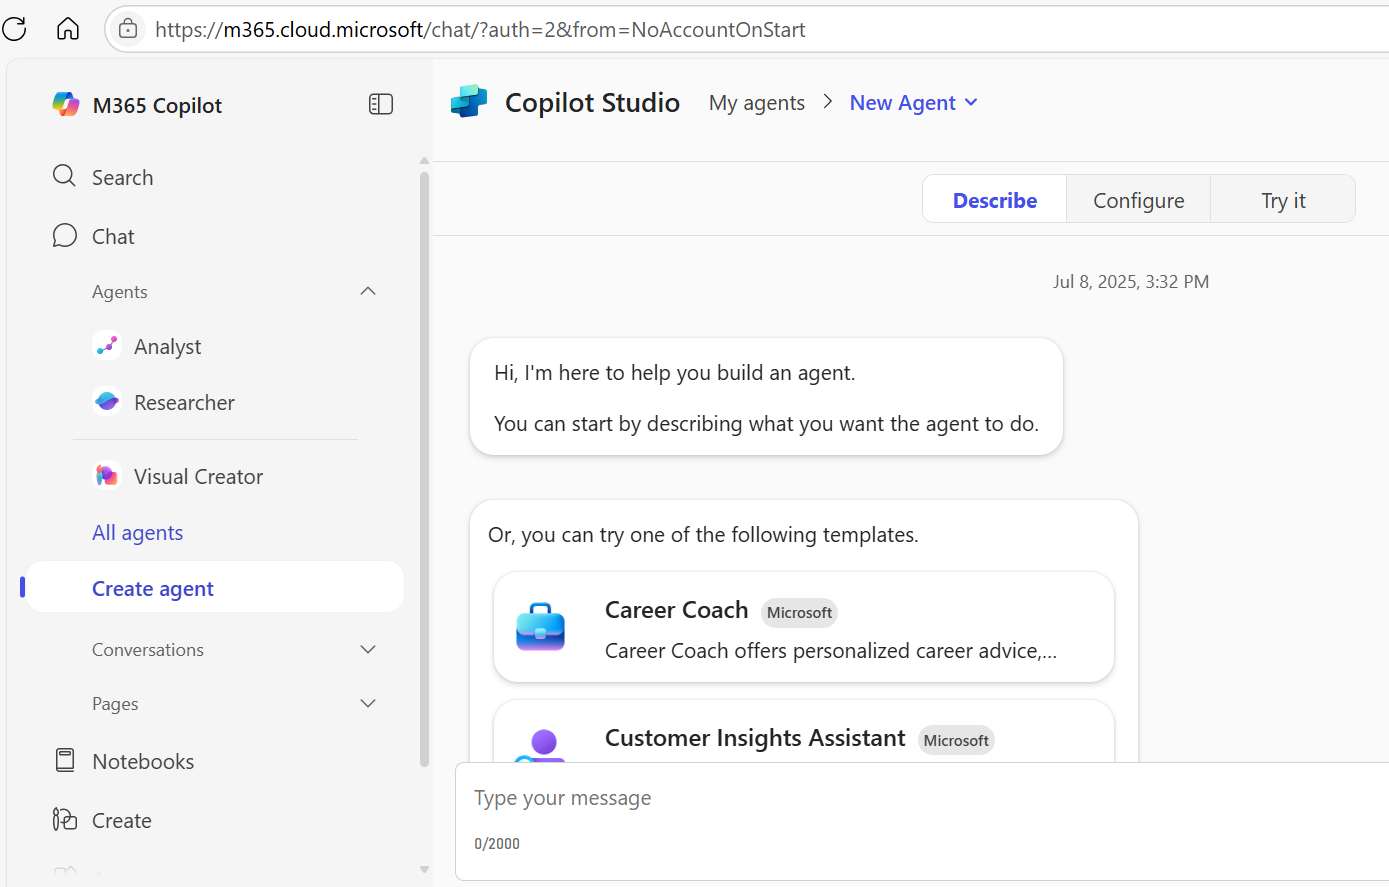Image resolution: width=1389 pixels, height=887 pixels.
Task: Click the Chat bubble icon
Action: pos(64,236)
